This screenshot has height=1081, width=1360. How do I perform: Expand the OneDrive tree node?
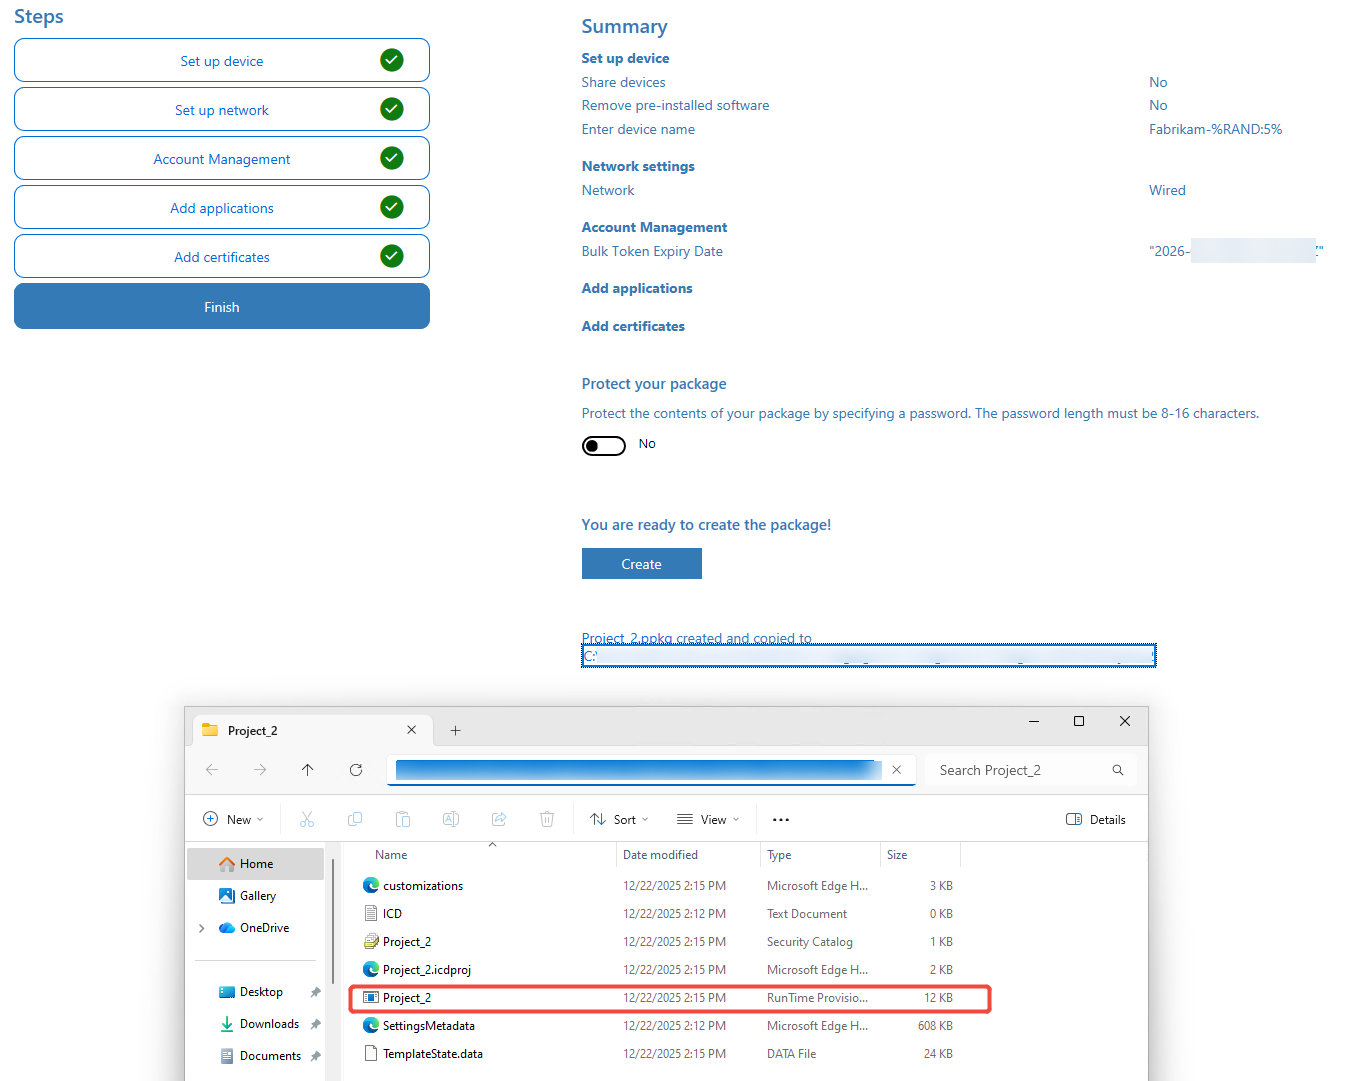coord(201,928)
